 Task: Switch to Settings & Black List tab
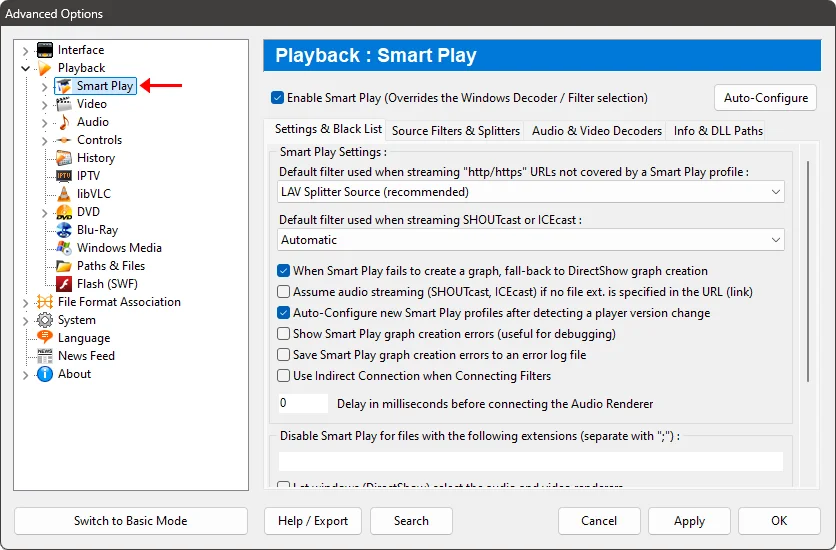tap(328, 130)
